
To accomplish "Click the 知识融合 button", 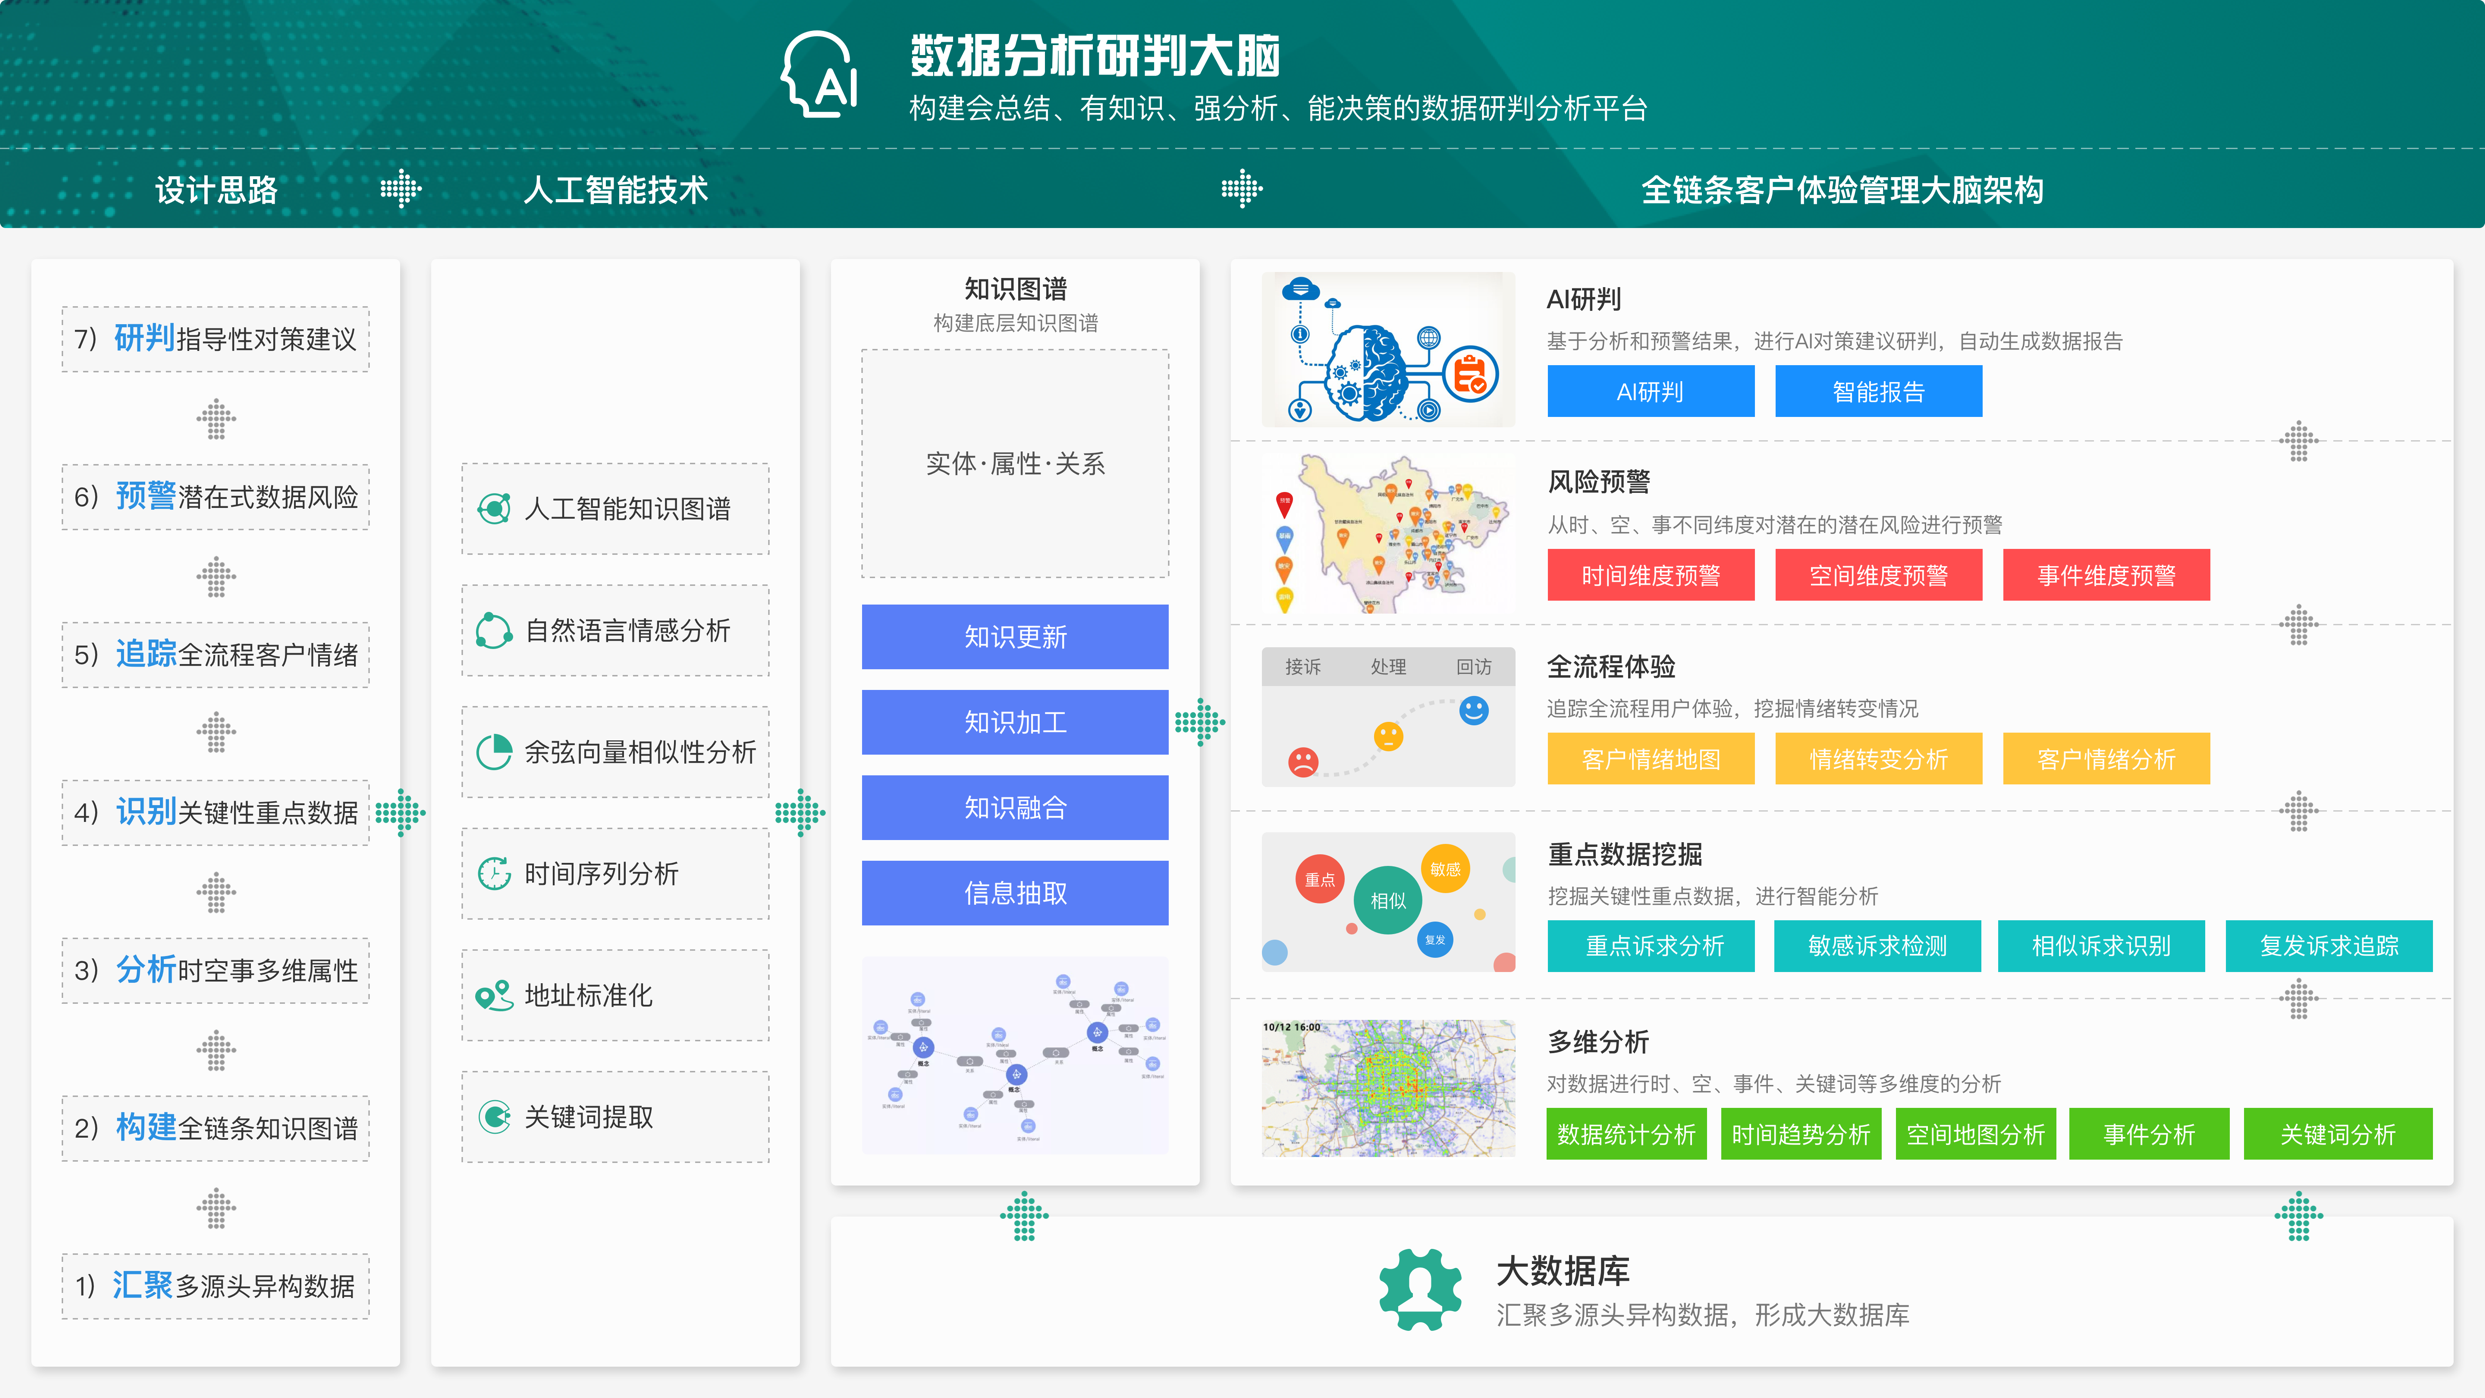I will click(1014, 807).
